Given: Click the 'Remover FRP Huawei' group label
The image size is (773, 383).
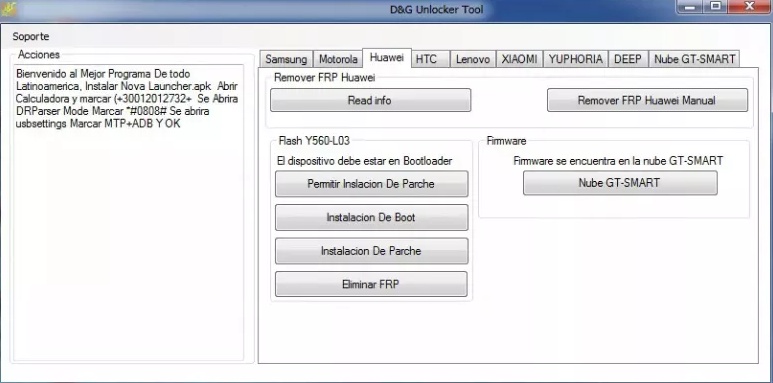Looking at the screenshot, I should 324,77.
